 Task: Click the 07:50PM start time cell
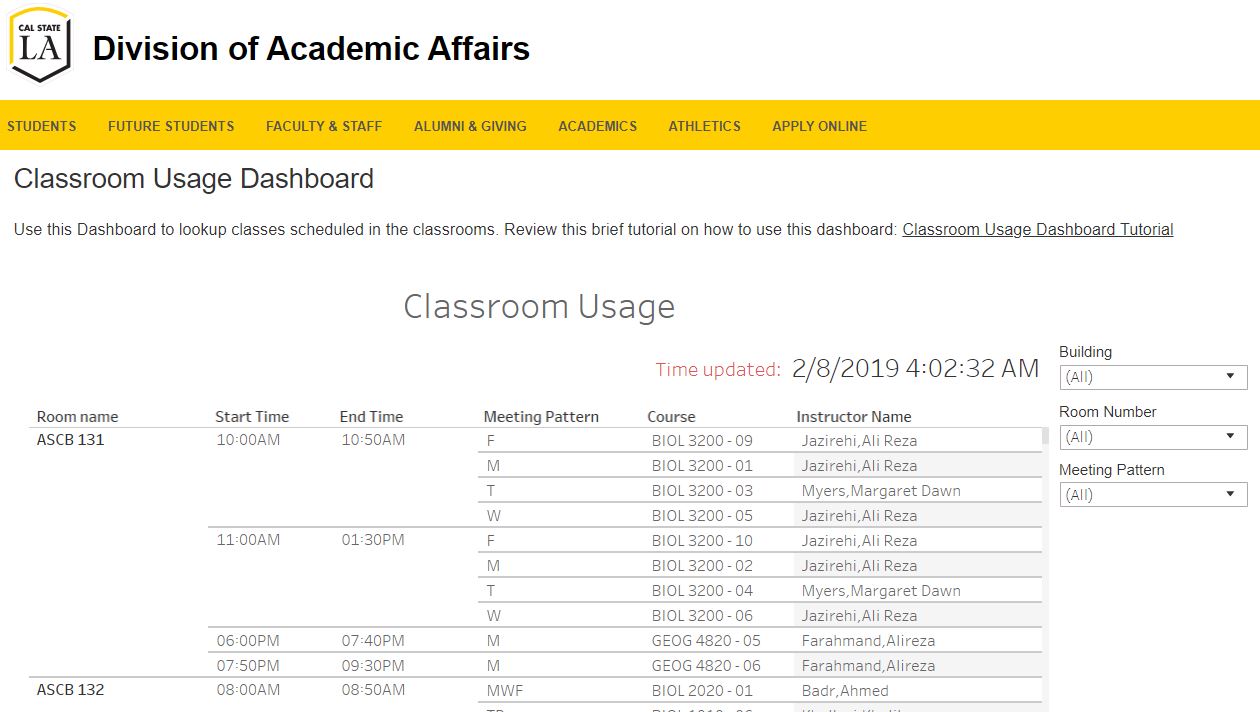[x=248, y=665]
